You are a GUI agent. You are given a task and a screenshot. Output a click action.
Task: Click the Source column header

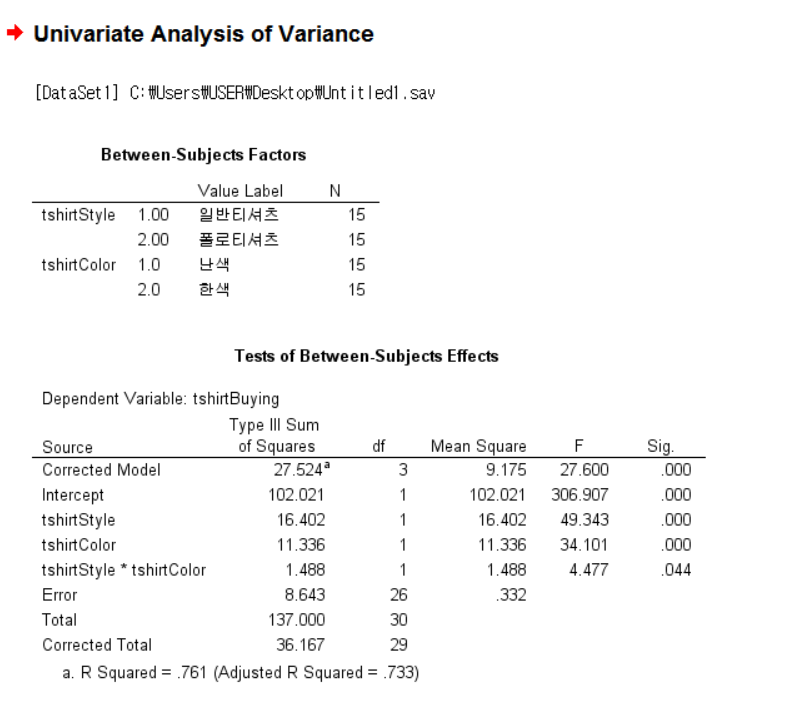pyautogui.click(x=67, y=447)
